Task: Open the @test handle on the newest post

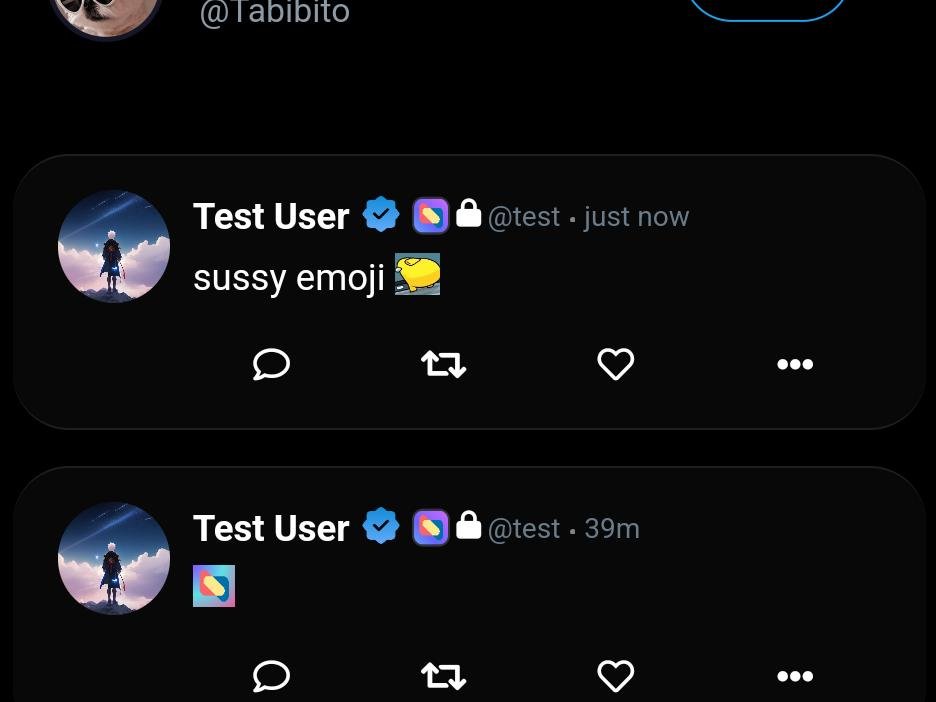Action: point(524,216)
